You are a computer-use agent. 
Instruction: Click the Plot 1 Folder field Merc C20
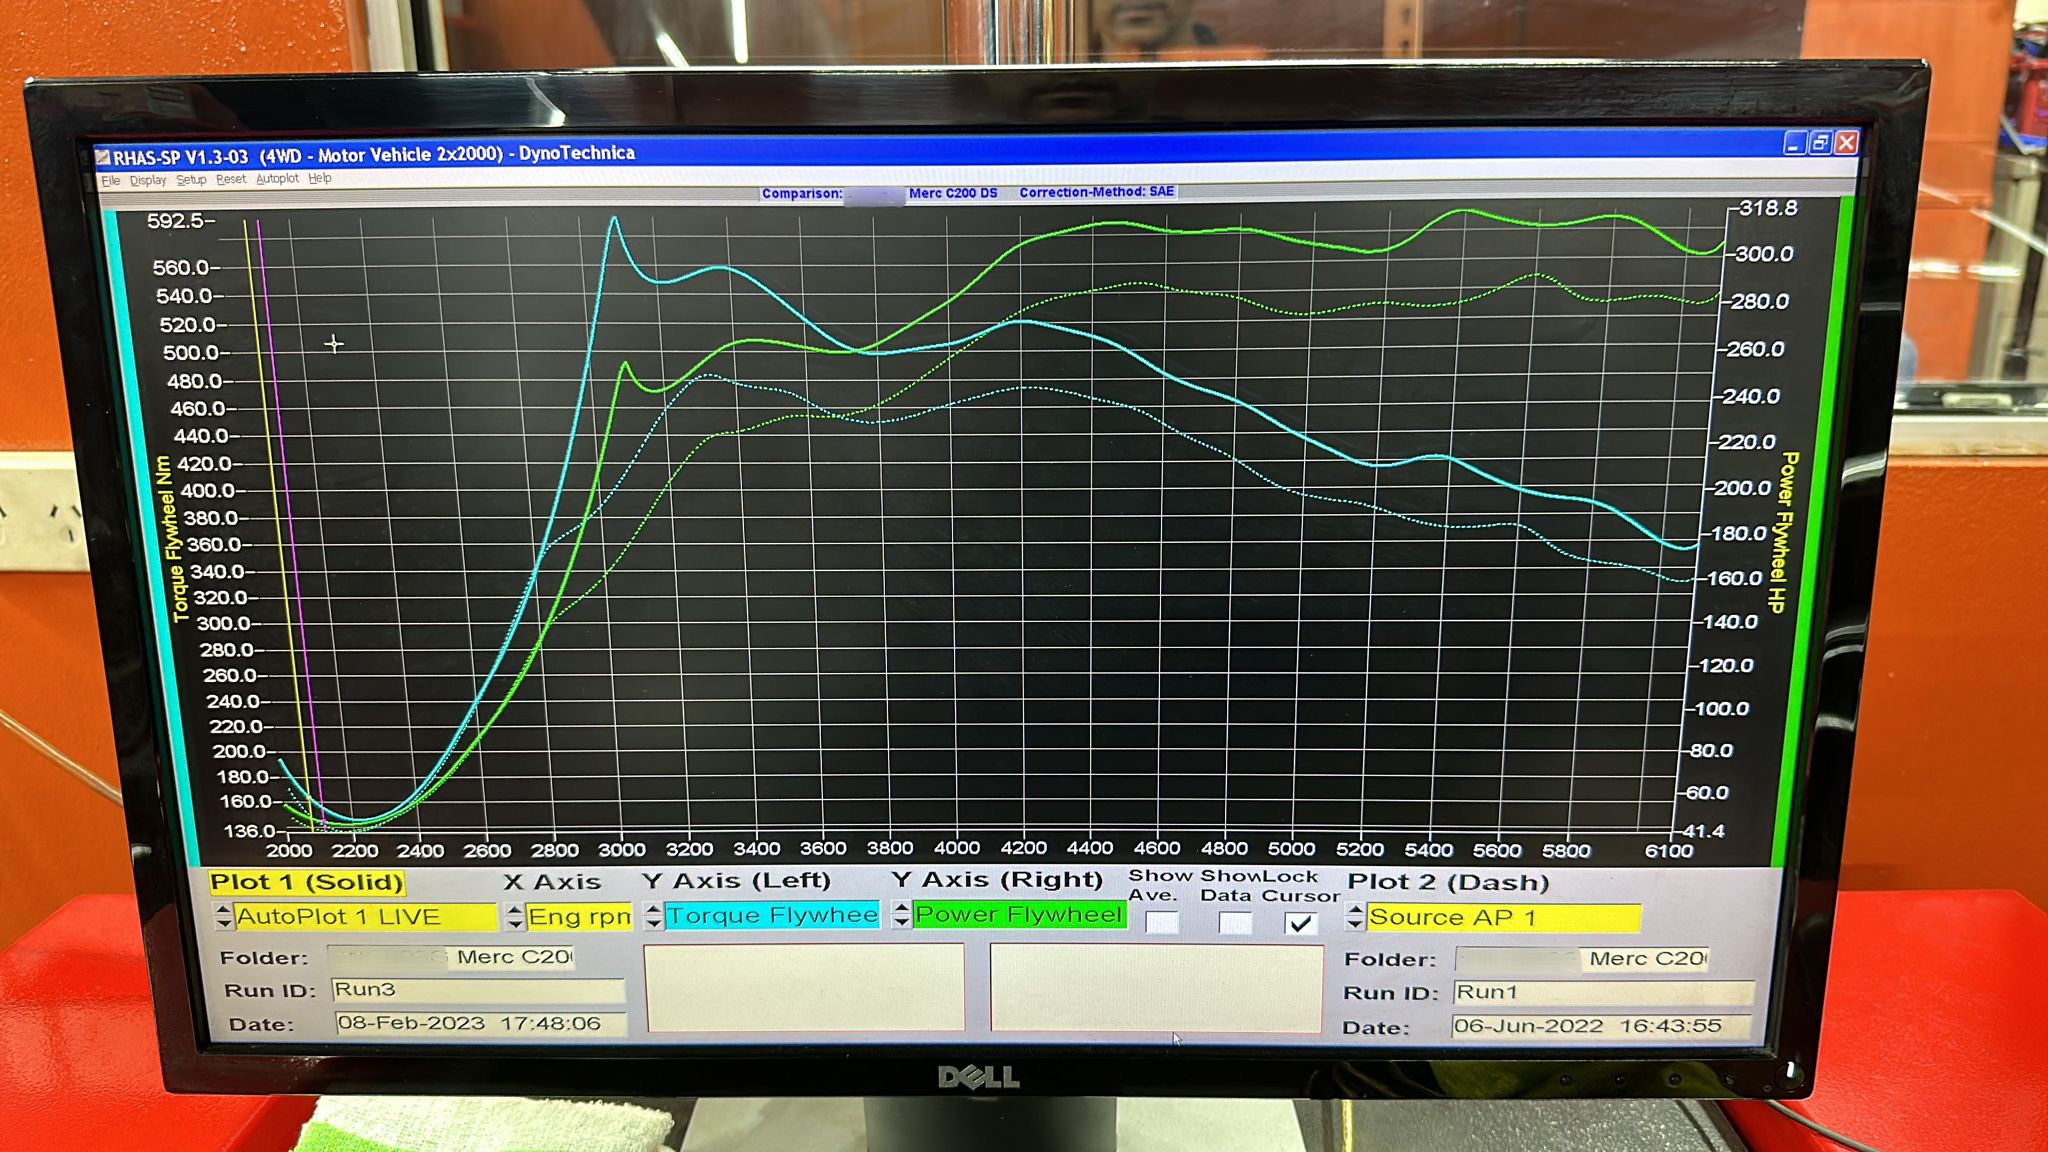pos(451,957)
